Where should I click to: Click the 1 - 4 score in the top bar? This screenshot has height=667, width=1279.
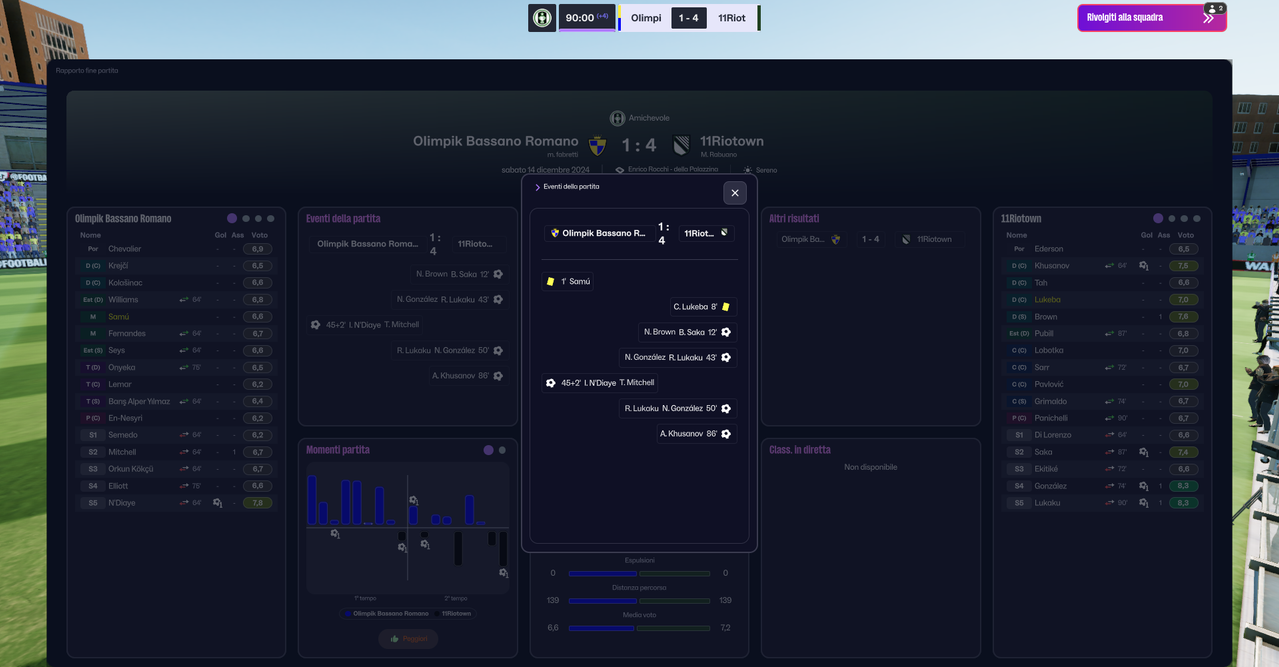click(x=689, y=18)
